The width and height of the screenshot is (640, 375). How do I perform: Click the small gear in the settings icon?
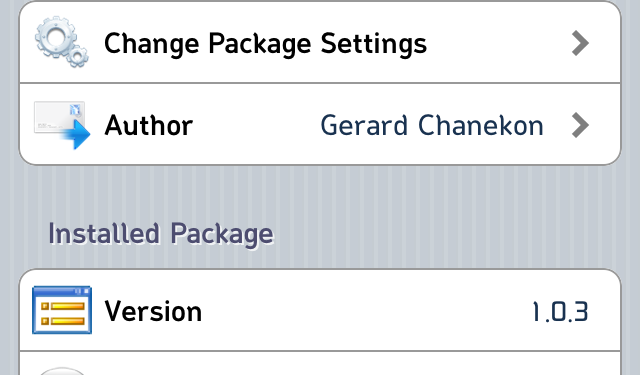pos(78,57)
